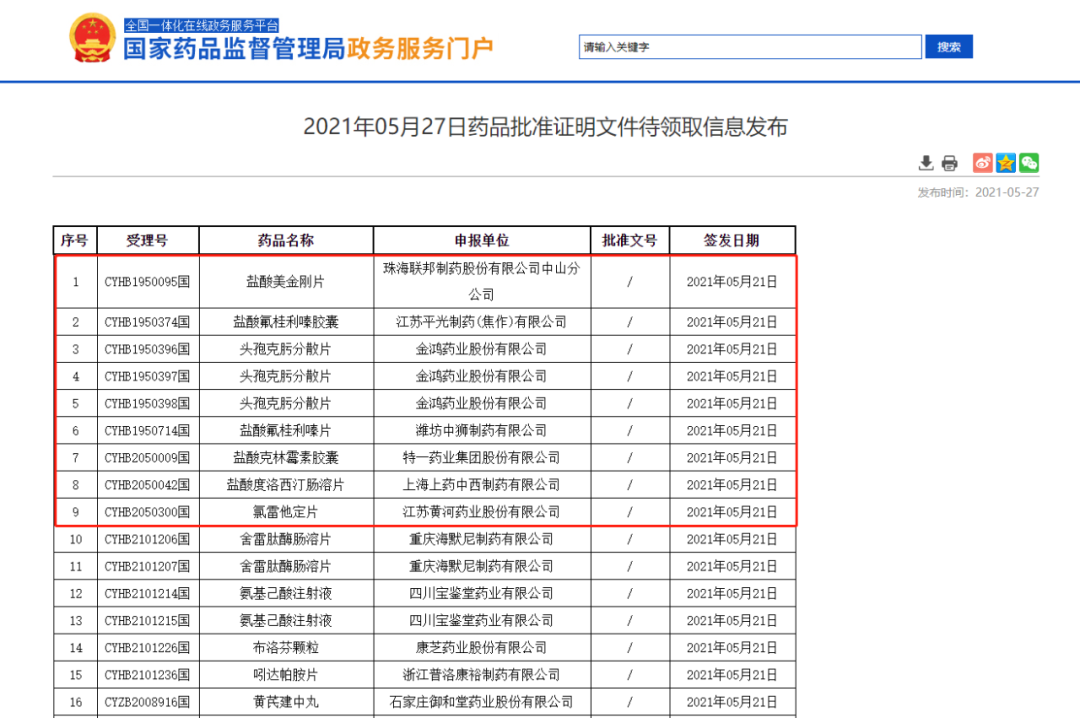Click the 签发日期 column header

731,240
